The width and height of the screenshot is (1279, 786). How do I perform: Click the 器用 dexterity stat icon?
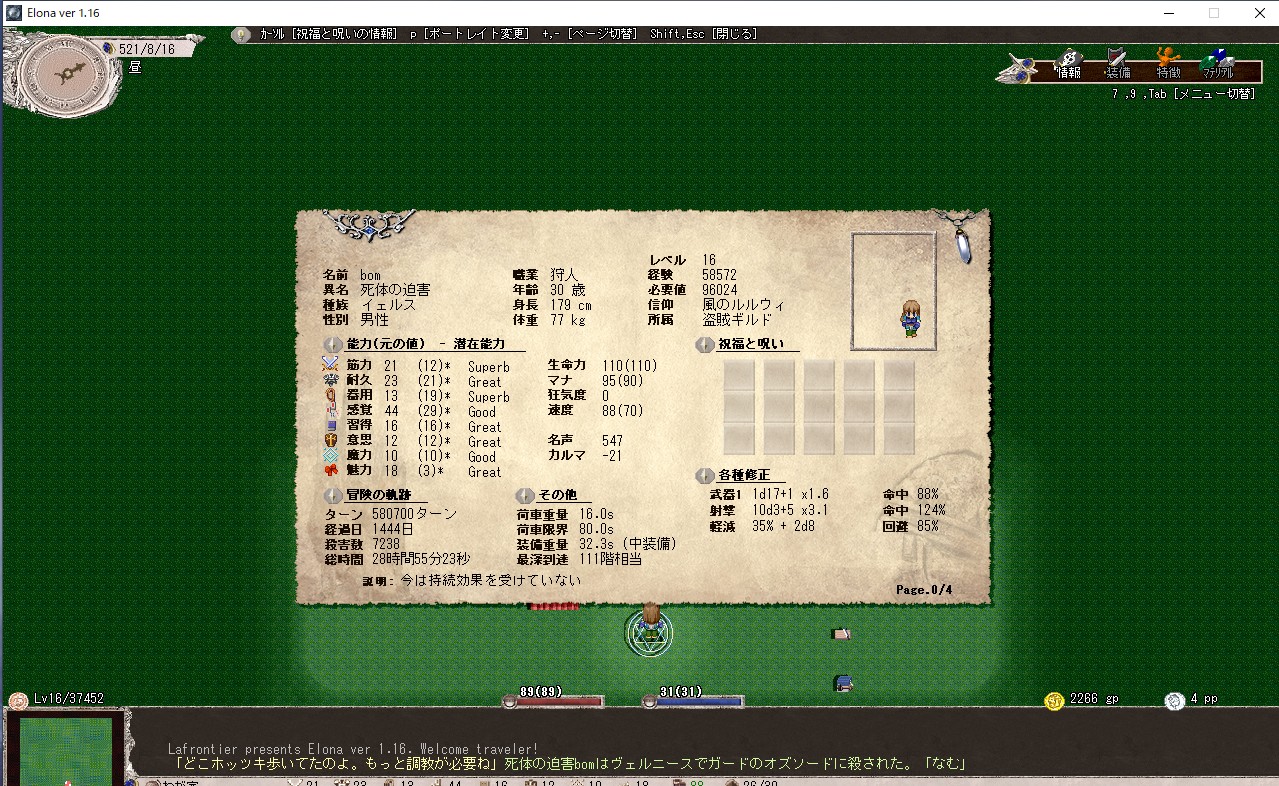coord(331,396)
